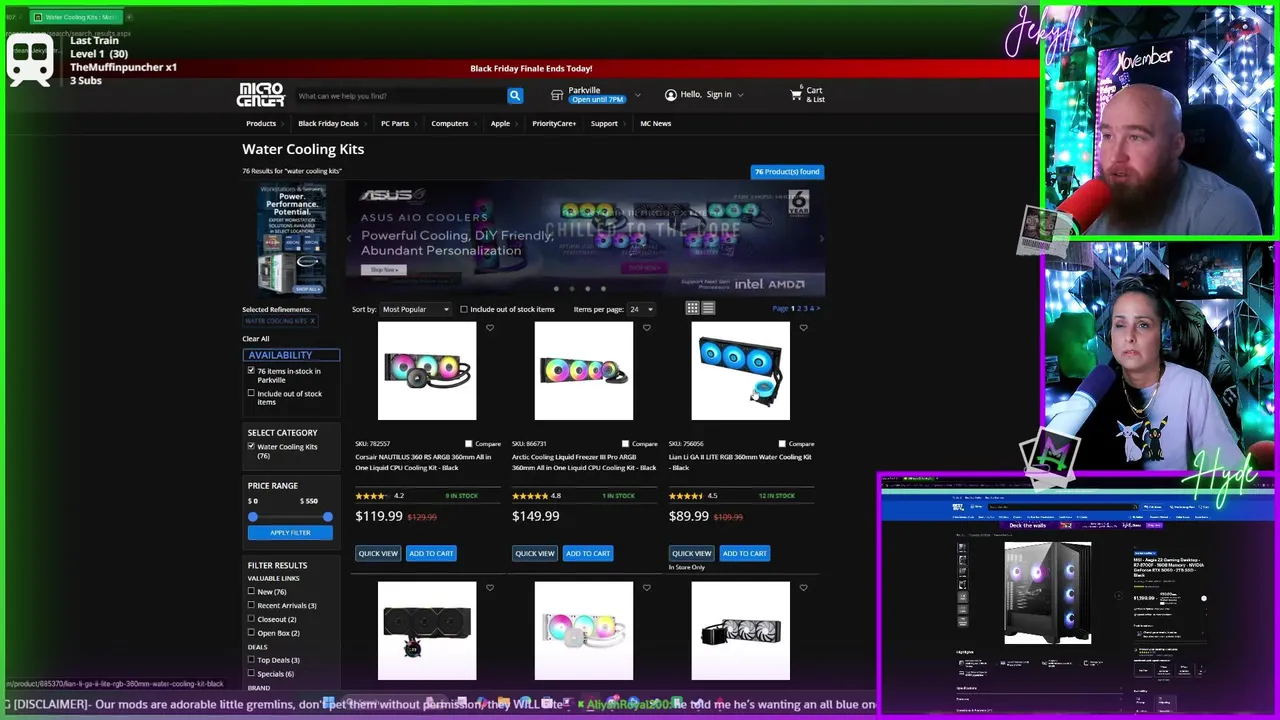The height and width of the screenshot is (720, 1280).
Task: Open the Micro Center logo home link
Action: [260, 94]
